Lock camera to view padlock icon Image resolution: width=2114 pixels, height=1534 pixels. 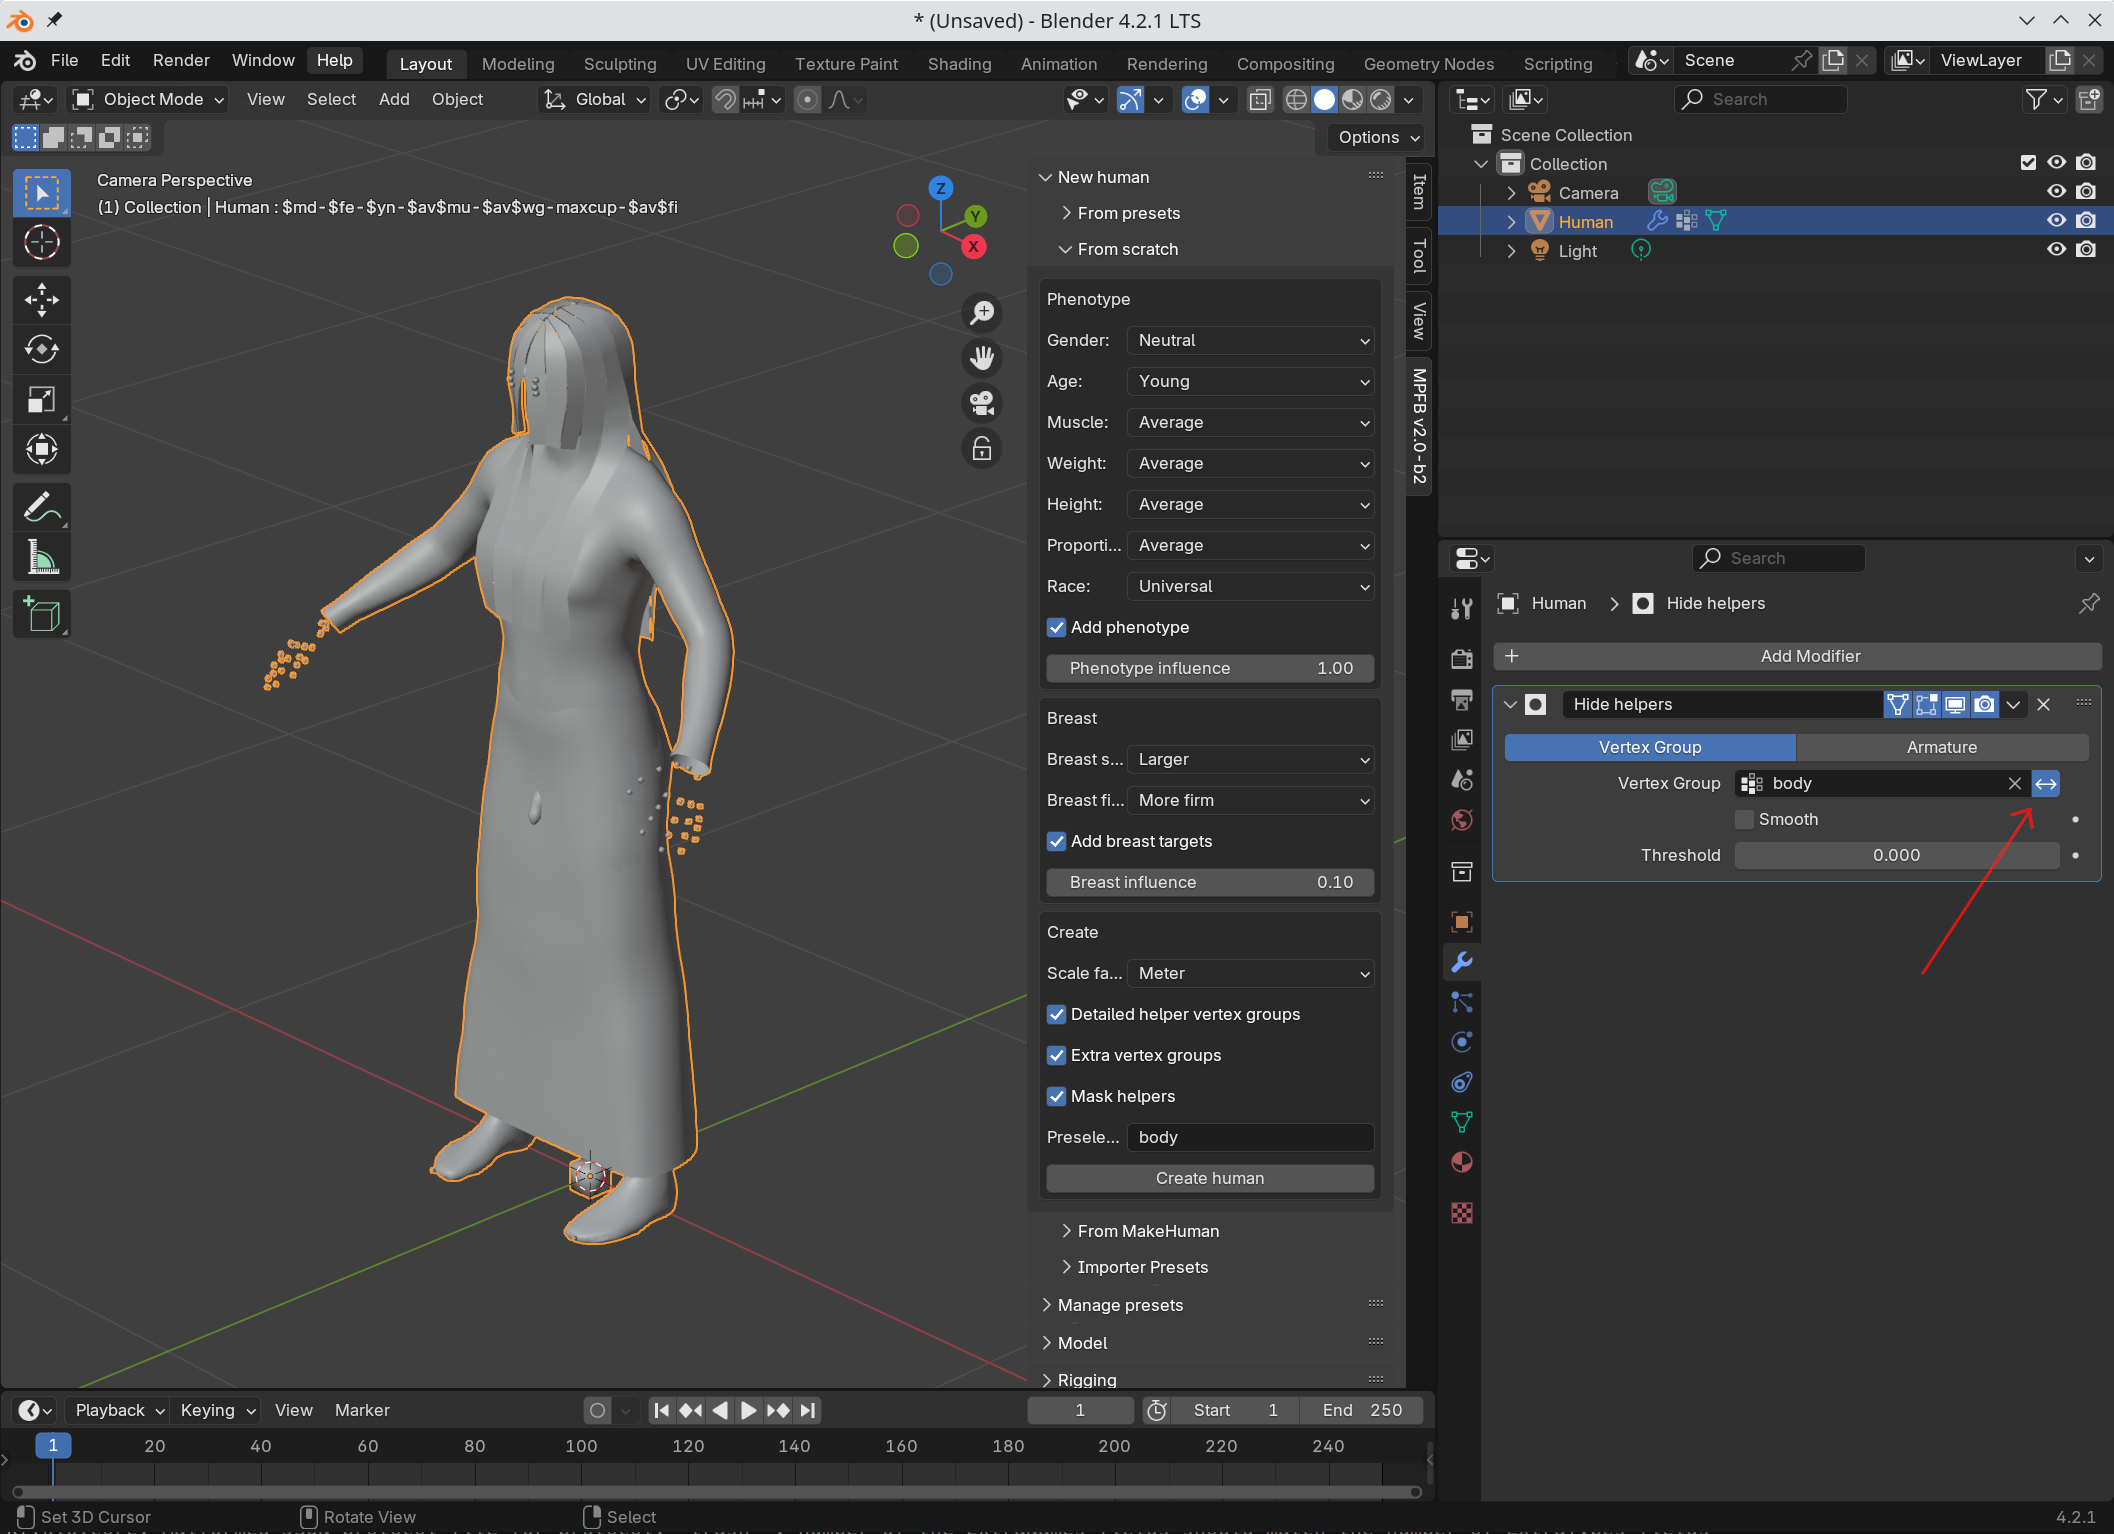tap(982, 448)
